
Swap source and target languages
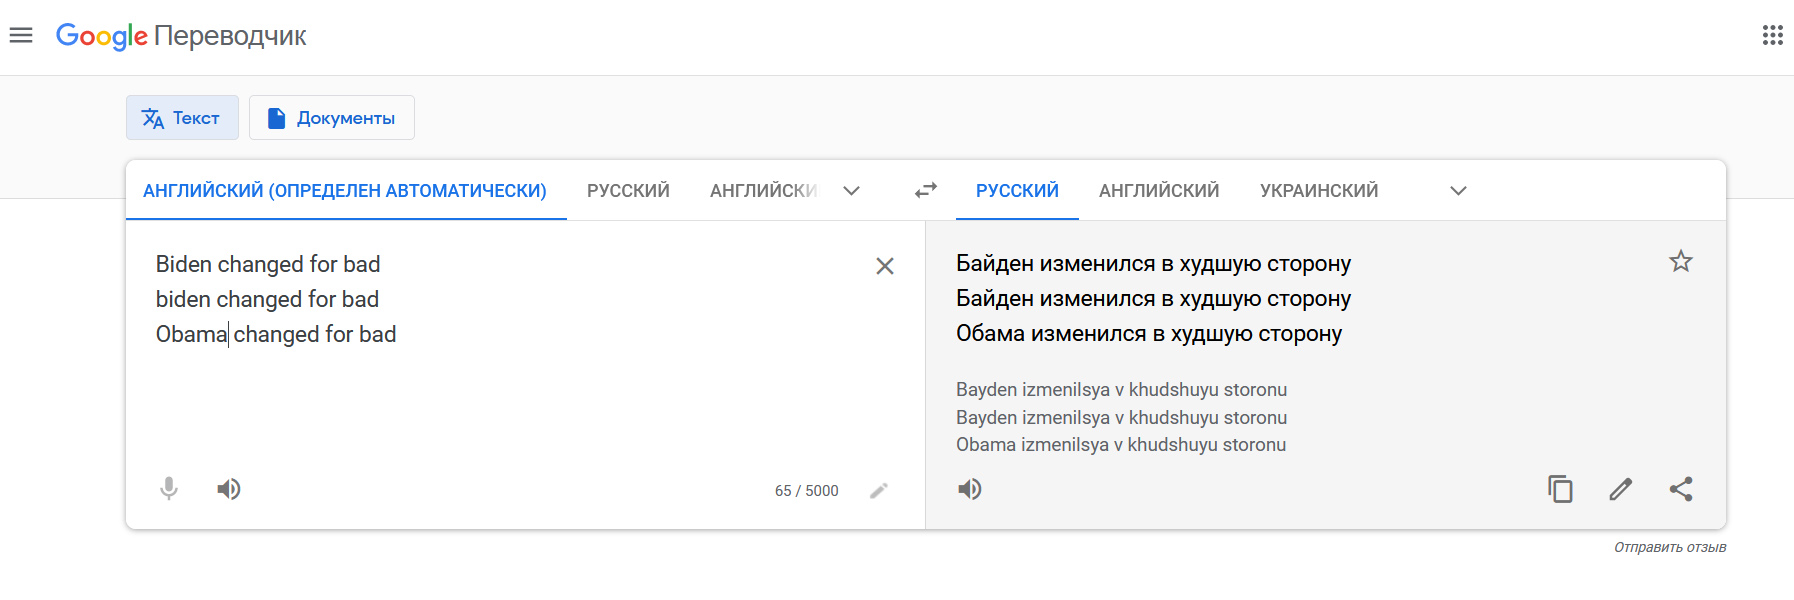[926, 190]
